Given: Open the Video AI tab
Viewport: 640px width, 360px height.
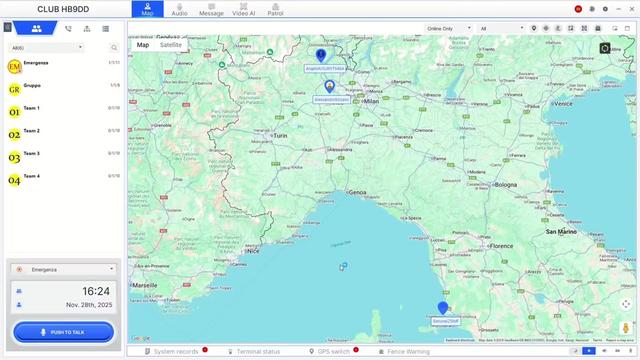Looking at the screenshot, I should [243, 9].
